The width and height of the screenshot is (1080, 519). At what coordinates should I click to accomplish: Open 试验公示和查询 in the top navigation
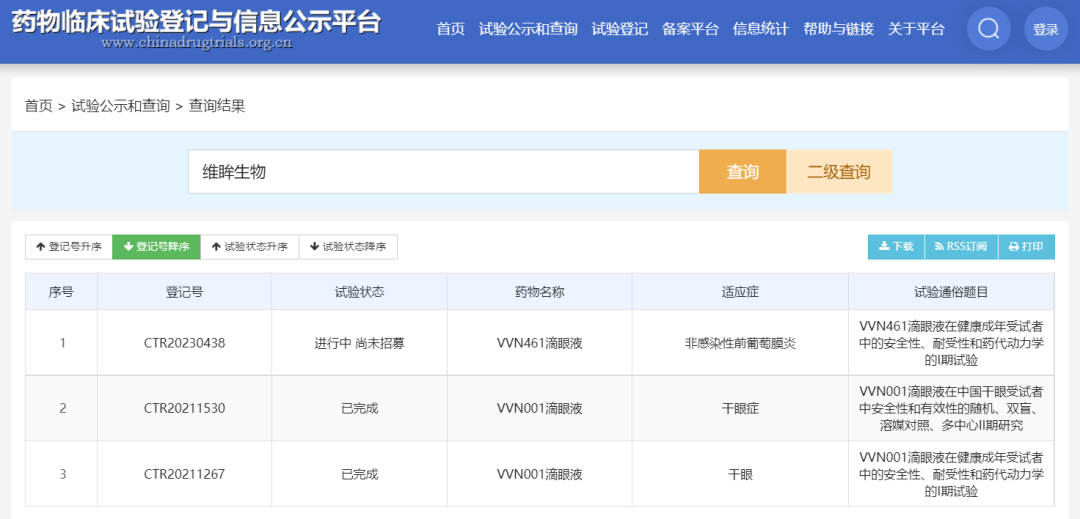tap(528, 29)
